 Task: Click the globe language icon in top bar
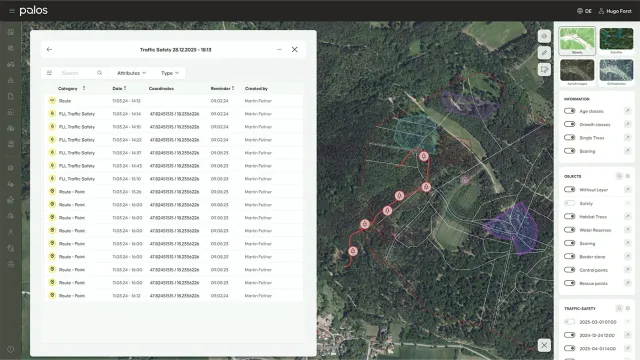click(x=580, y=11)
